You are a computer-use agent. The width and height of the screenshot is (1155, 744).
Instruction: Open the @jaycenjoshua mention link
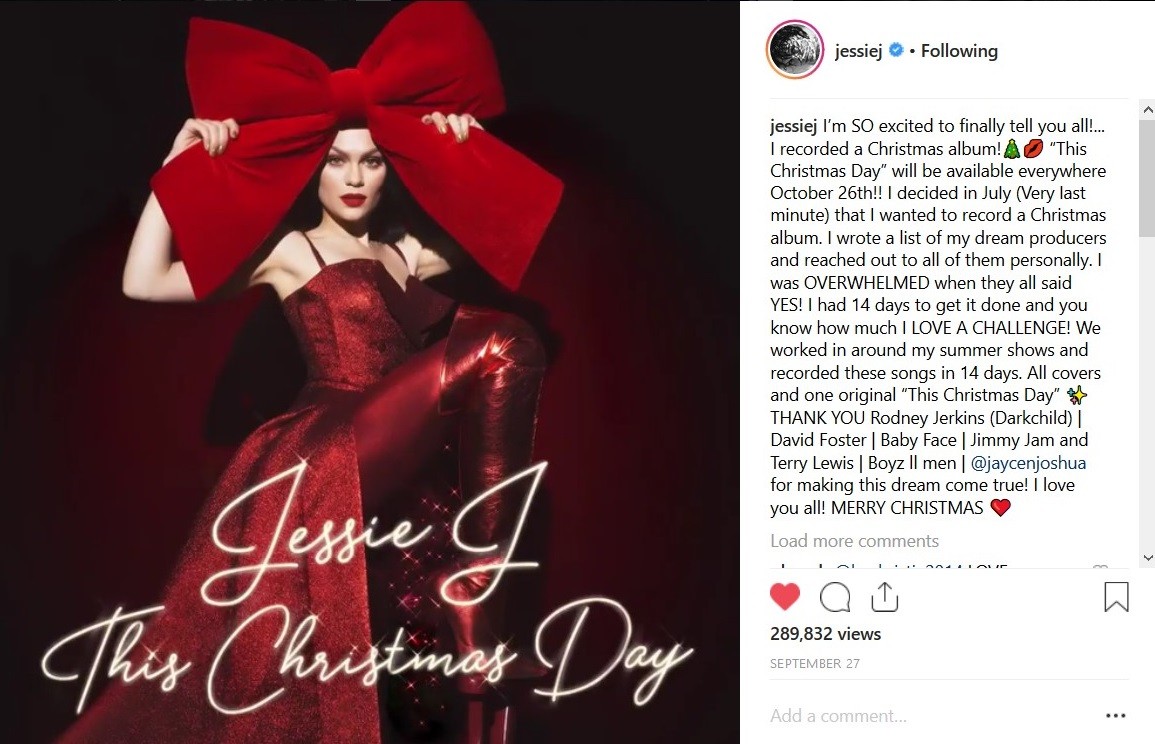(1028, 463)
